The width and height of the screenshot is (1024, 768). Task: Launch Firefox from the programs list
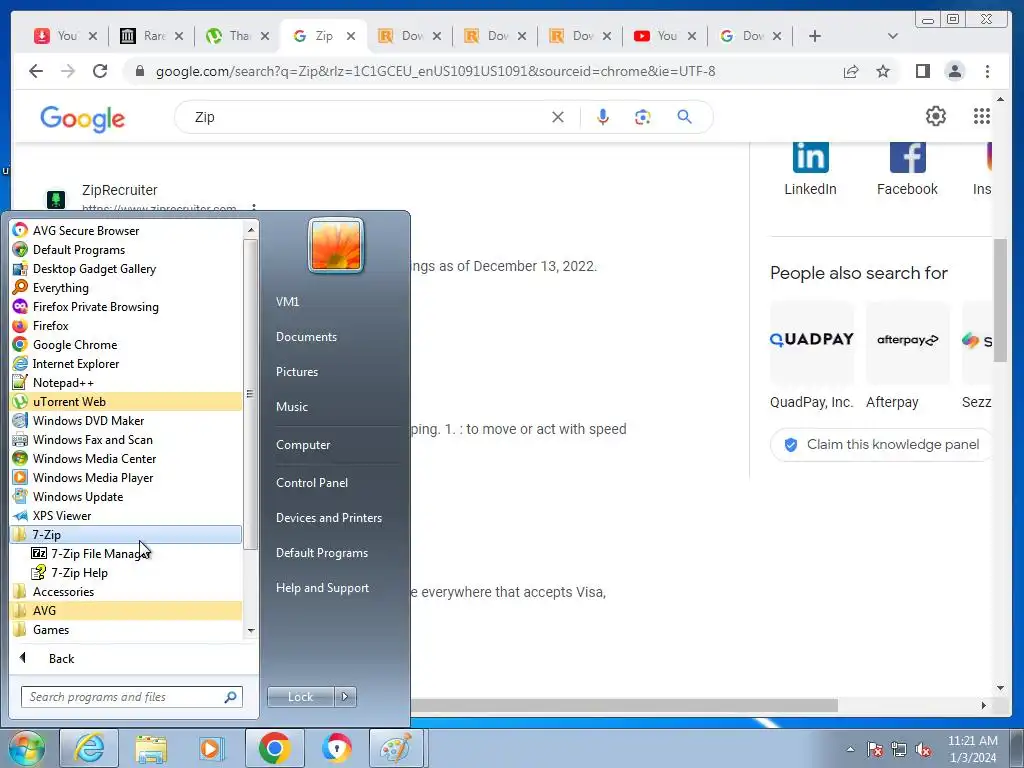127,325
